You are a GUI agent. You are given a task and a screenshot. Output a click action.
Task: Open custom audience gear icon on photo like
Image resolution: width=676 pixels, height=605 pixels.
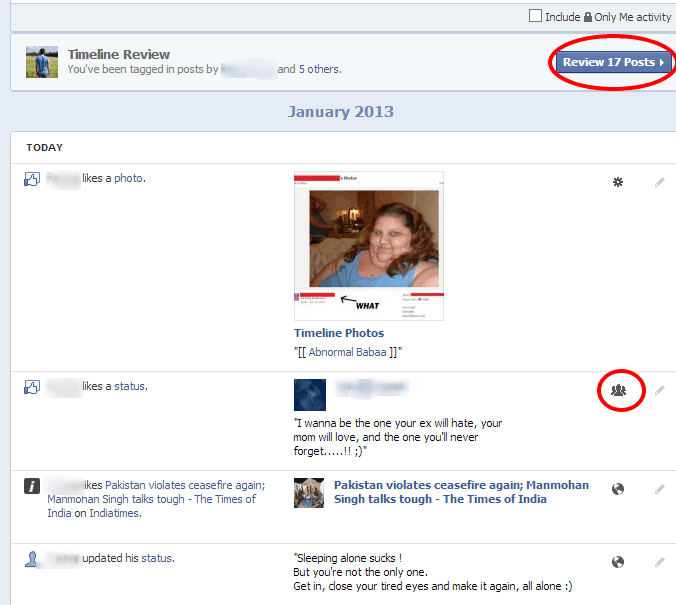618,182
